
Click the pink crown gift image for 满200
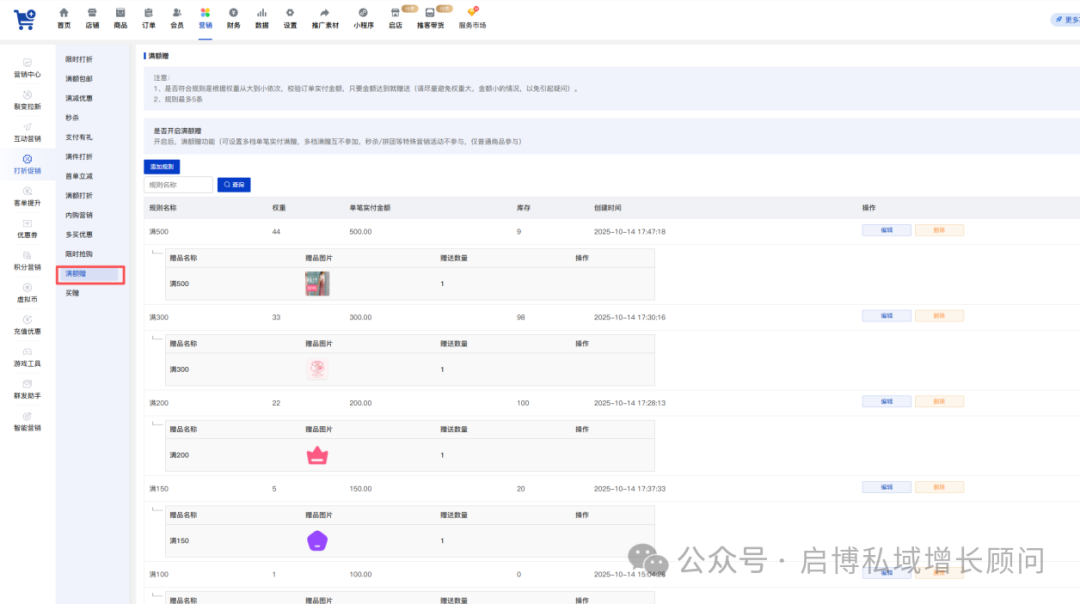[317, 455]
